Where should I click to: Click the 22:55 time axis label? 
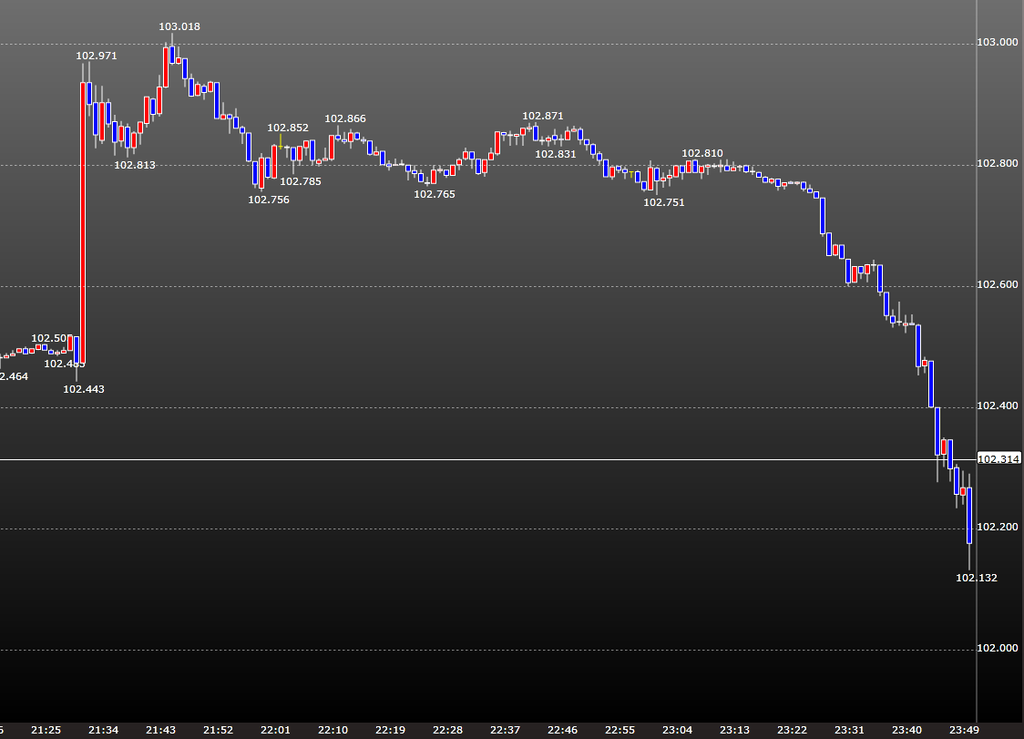620,731
